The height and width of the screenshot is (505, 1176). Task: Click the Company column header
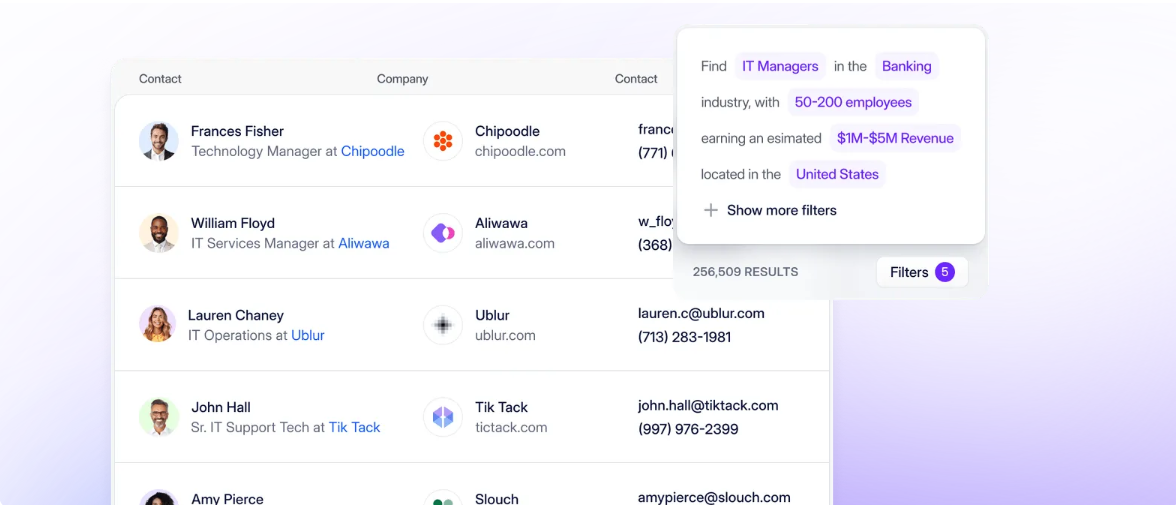[403, 79]
